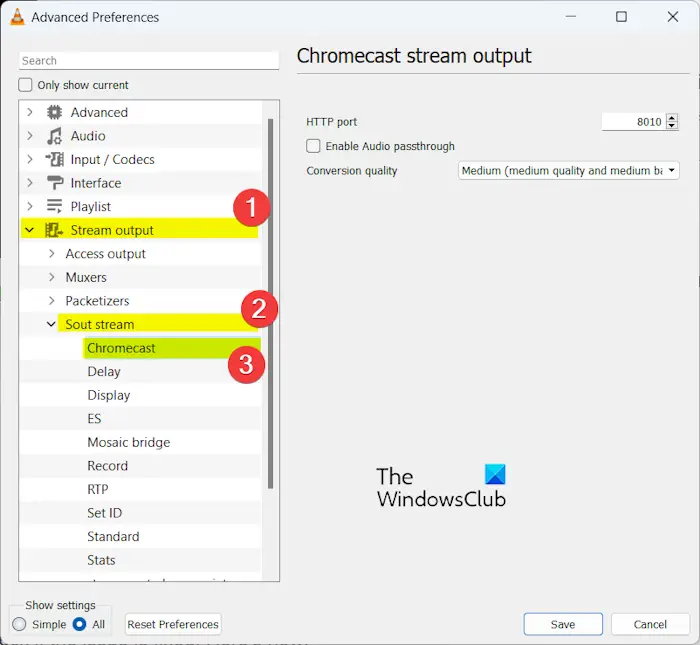Collapse the Stream output category
This screenshot has height=645, width=700.
click(29, 230)
